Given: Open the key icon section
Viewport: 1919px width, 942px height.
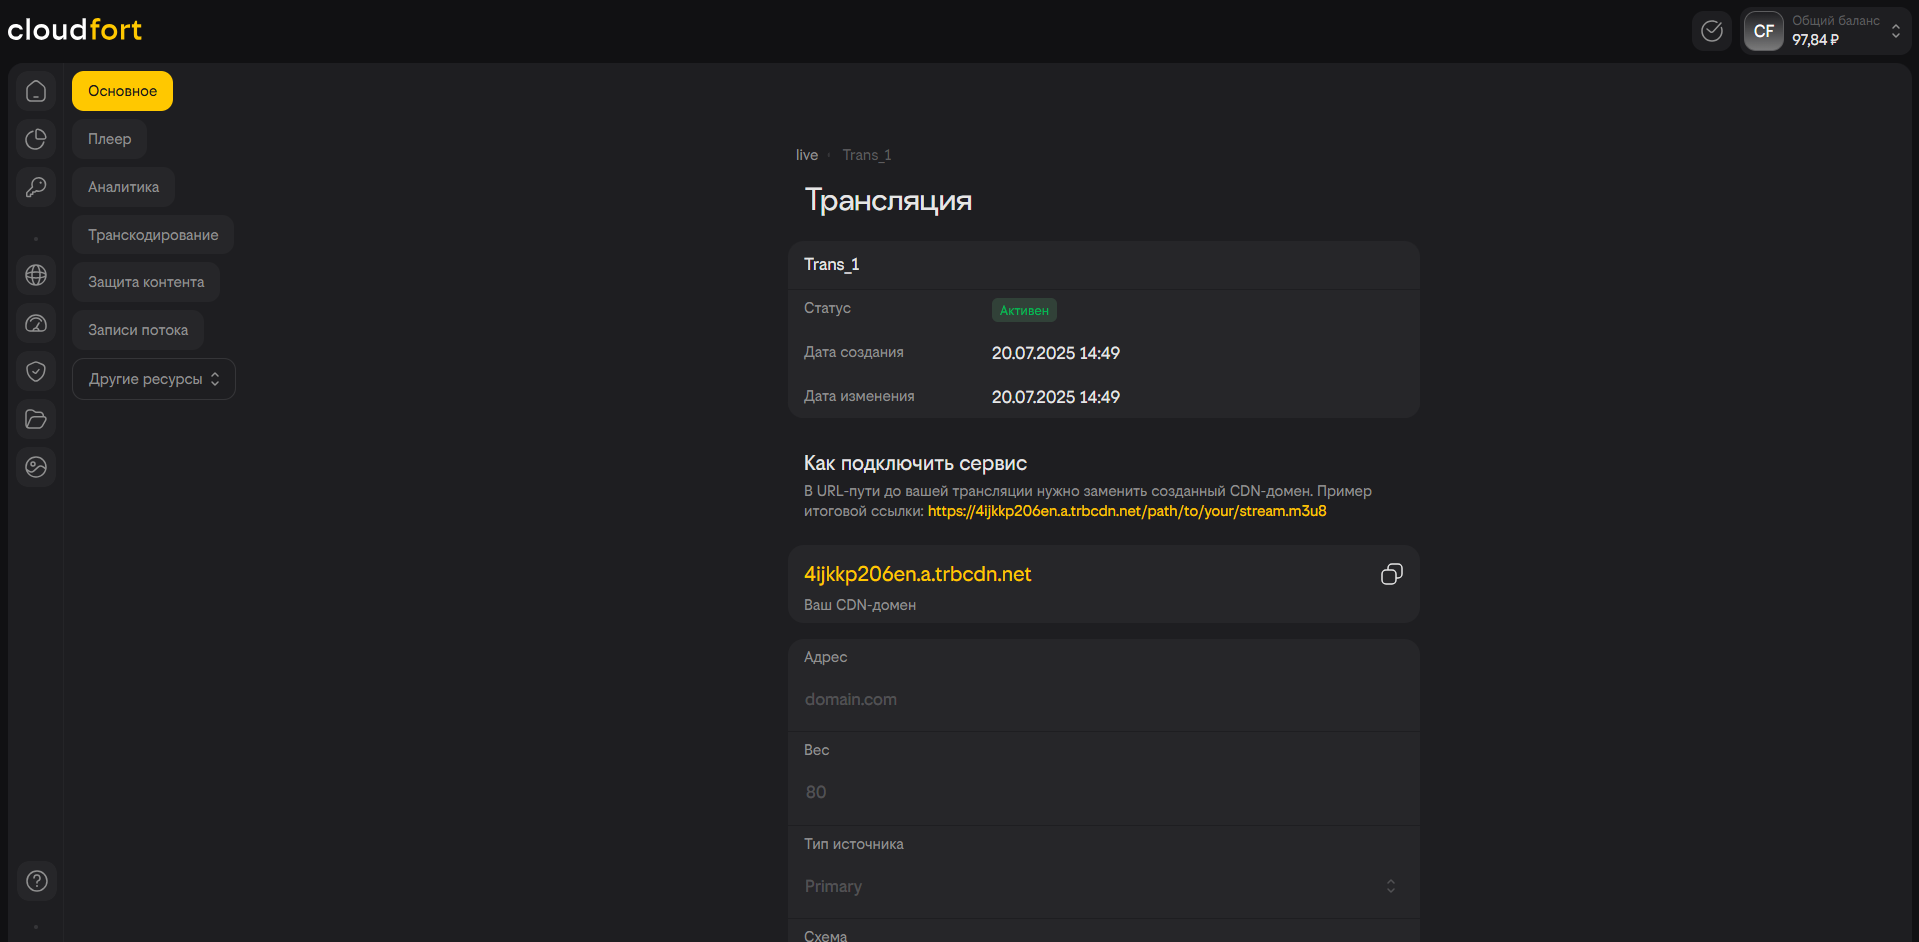Looking at the screenshot, I should [36, 187].
